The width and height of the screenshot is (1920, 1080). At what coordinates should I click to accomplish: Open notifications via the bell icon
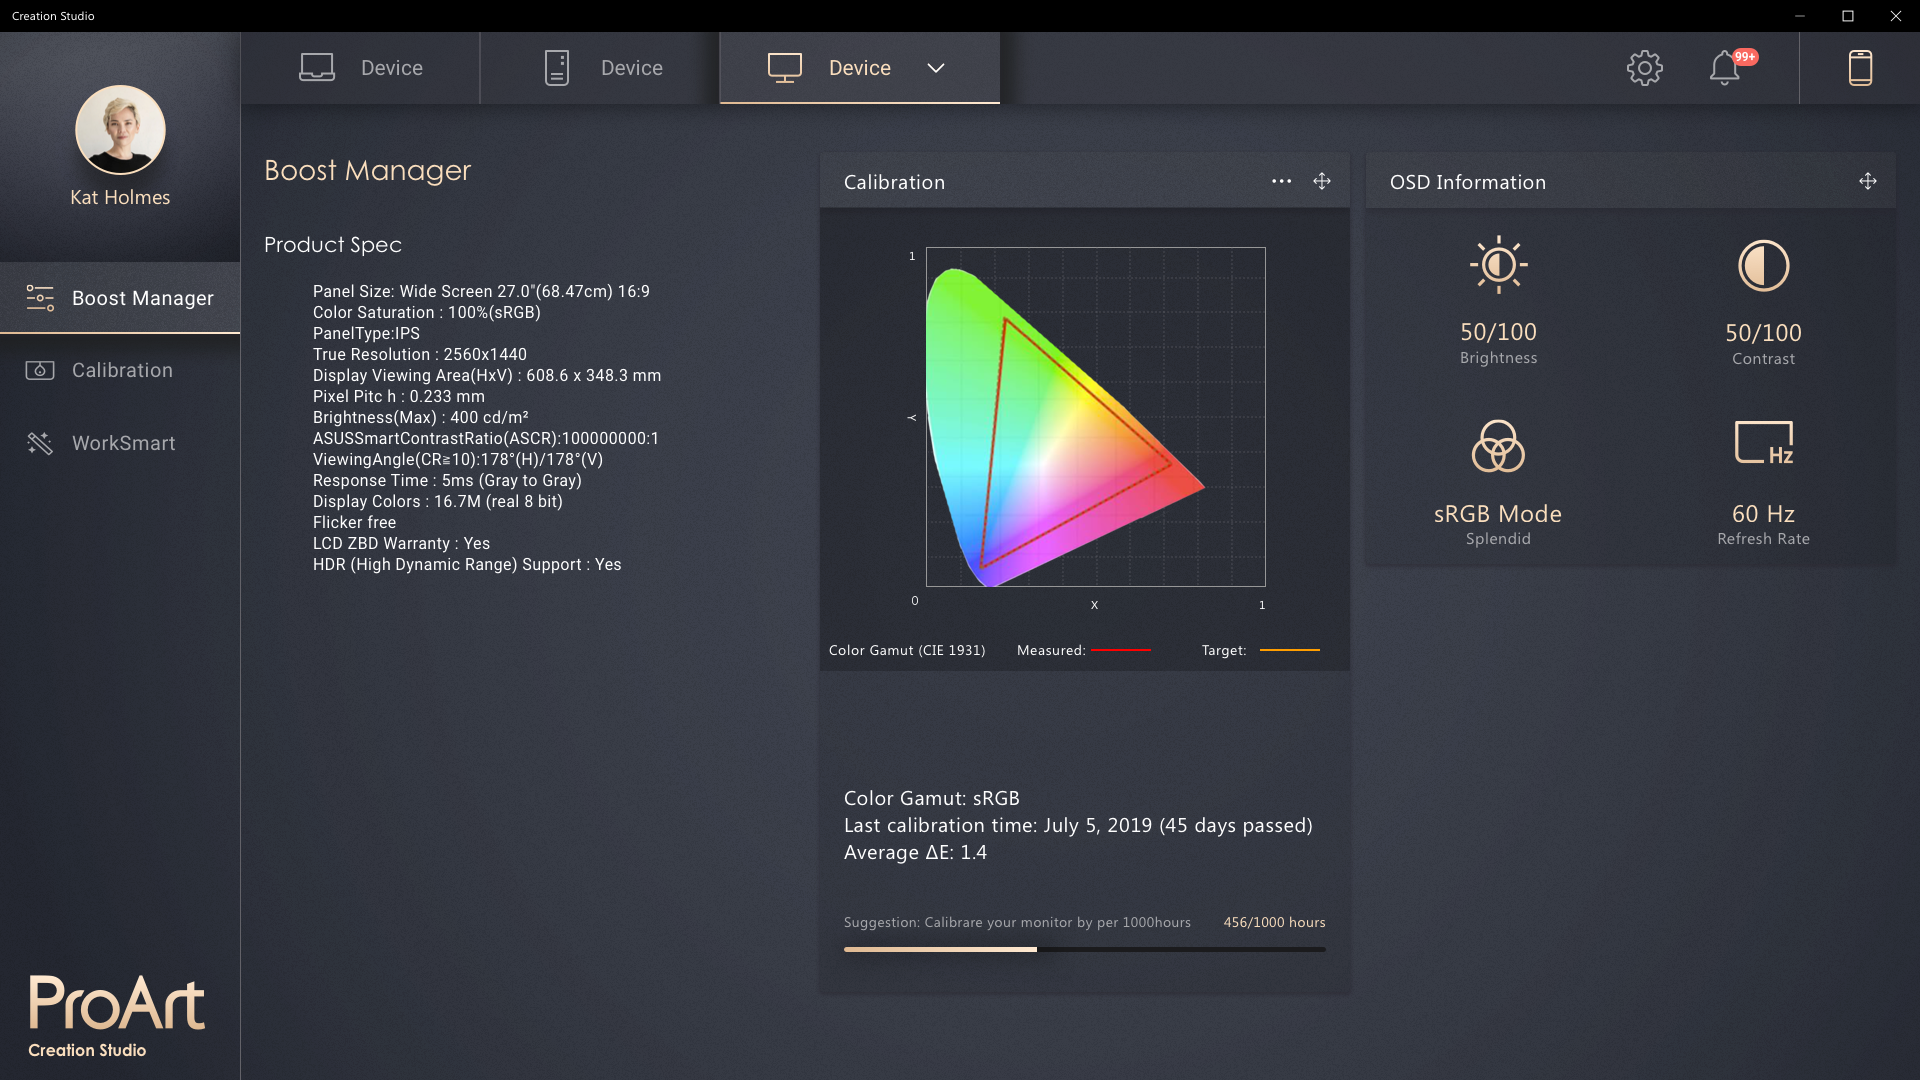pos(1723,70)
